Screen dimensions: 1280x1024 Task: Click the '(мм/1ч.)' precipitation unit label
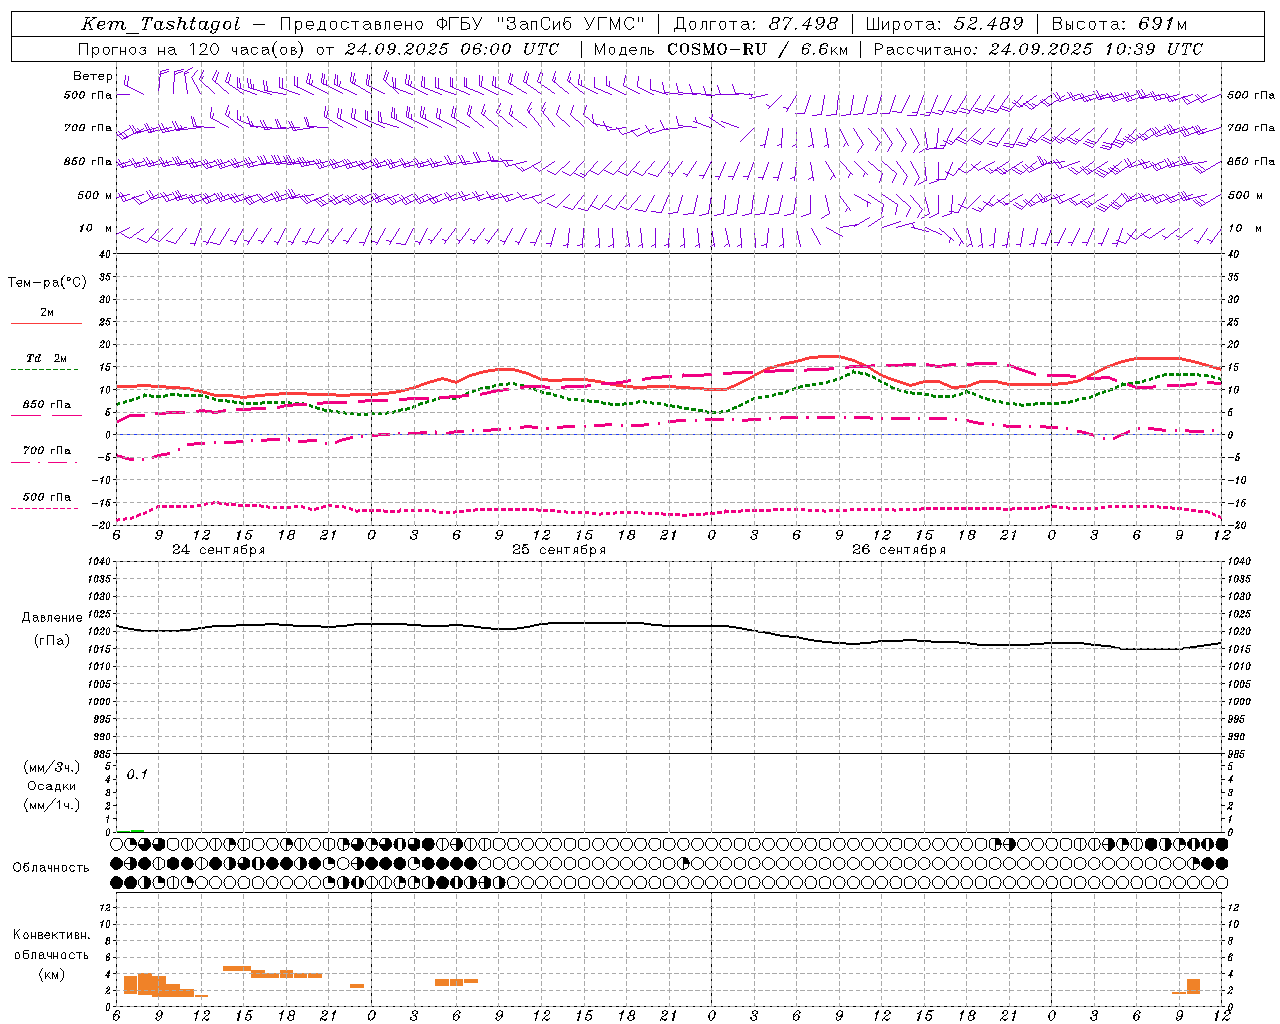pos(51,805)
